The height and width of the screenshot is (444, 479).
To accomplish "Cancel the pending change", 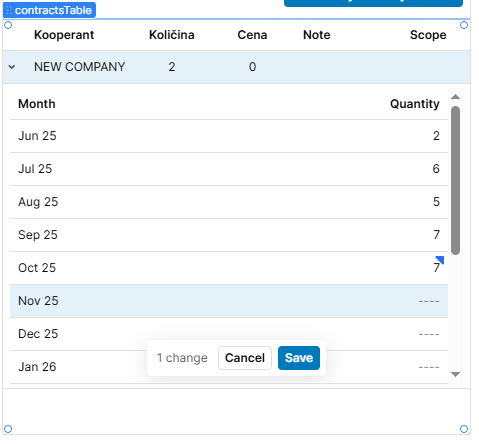I will (245, 358).
